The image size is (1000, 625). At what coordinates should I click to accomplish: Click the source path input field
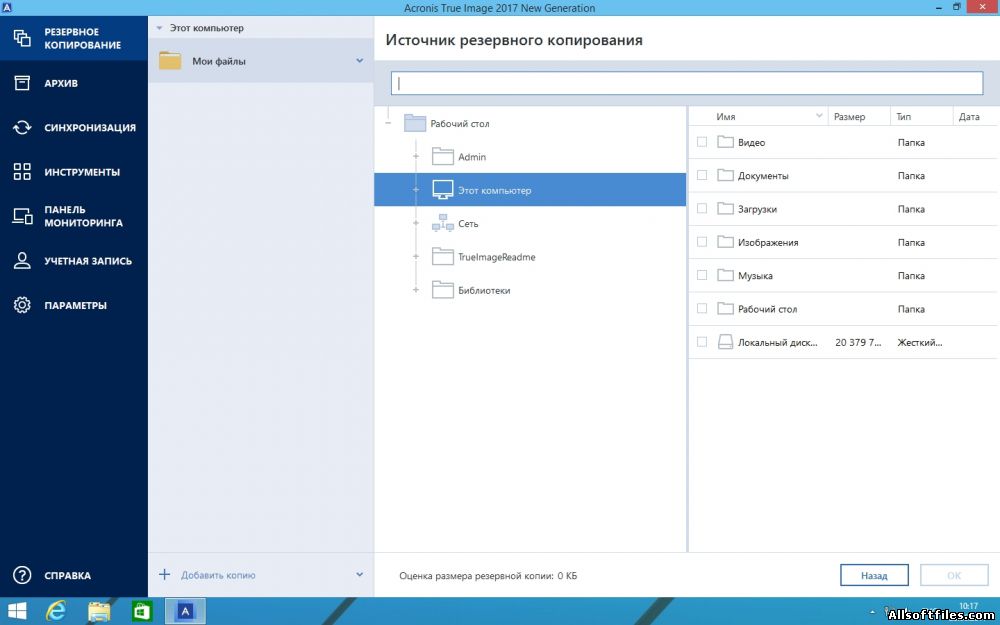[x=687, y=83]
